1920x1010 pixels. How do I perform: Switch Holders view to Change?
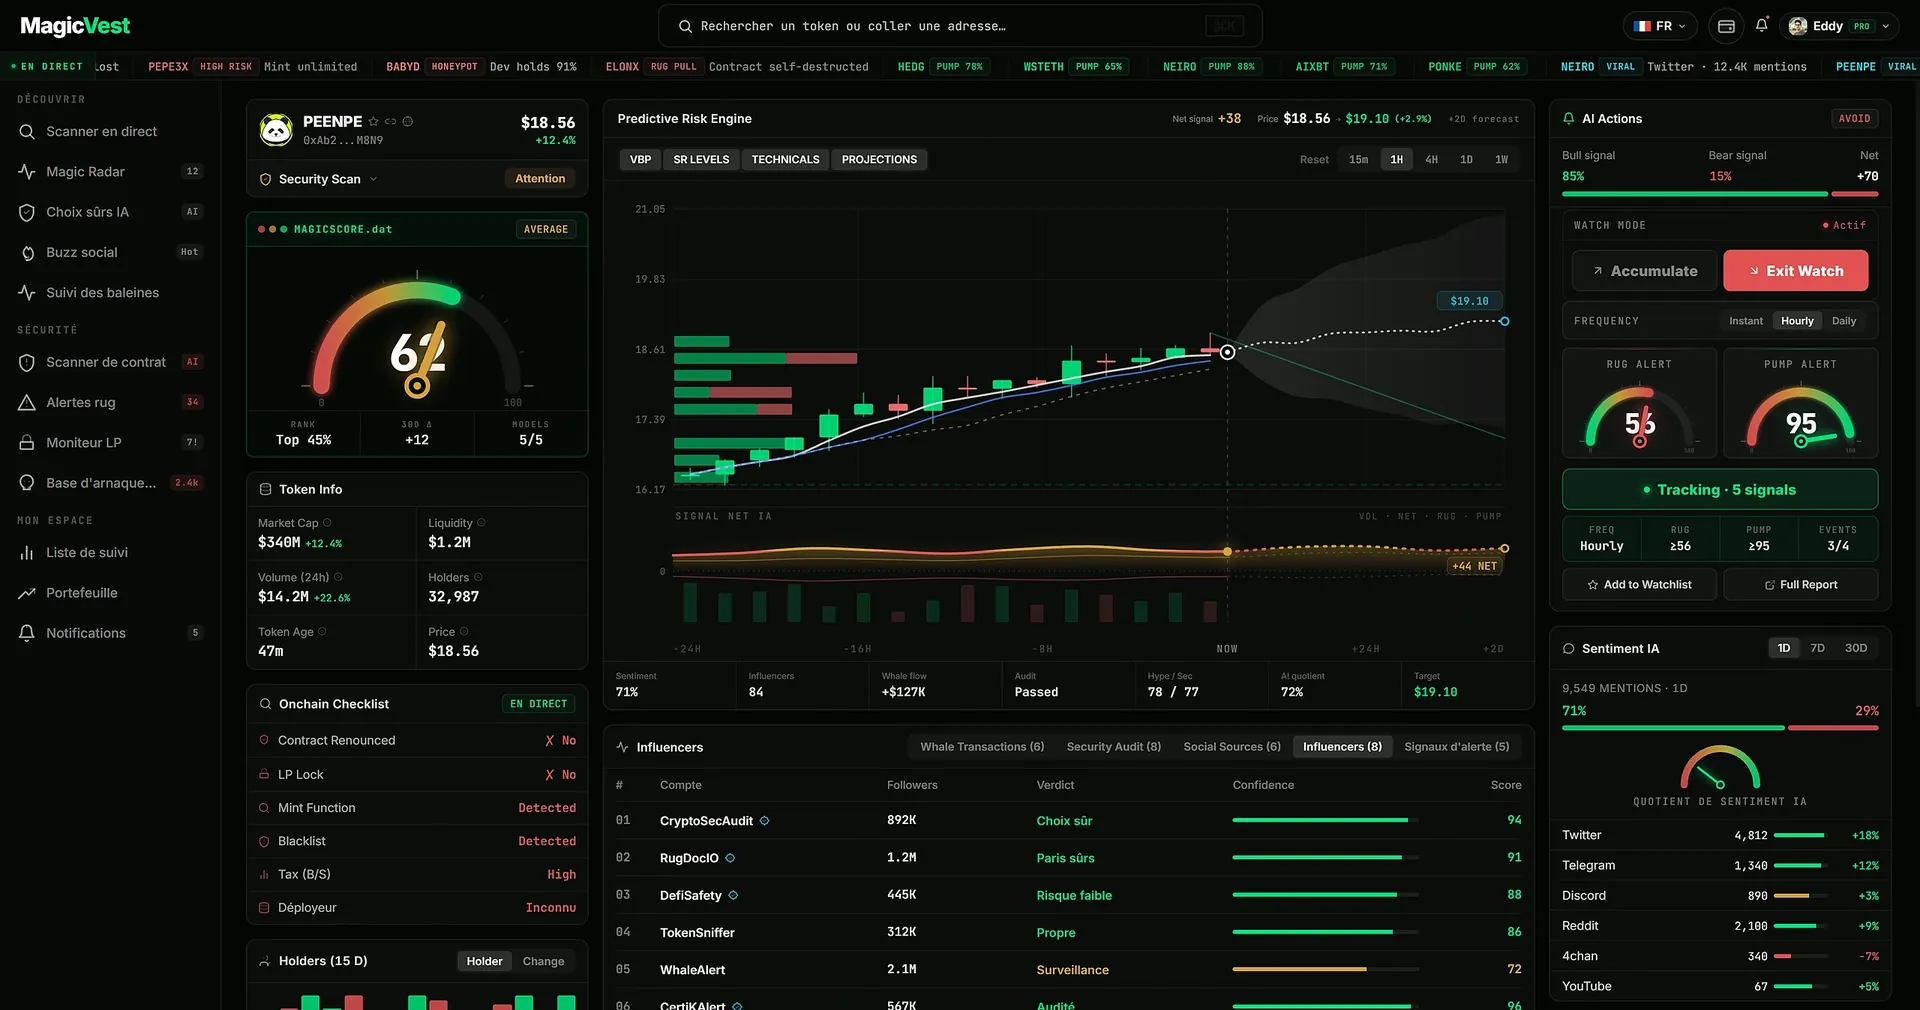click(x=543, y=961)
